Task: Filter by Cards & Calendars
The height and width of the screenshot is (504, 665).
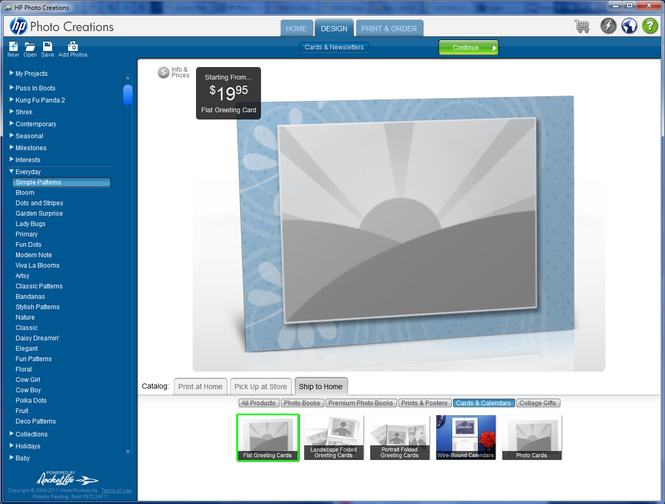Action: 483,403
